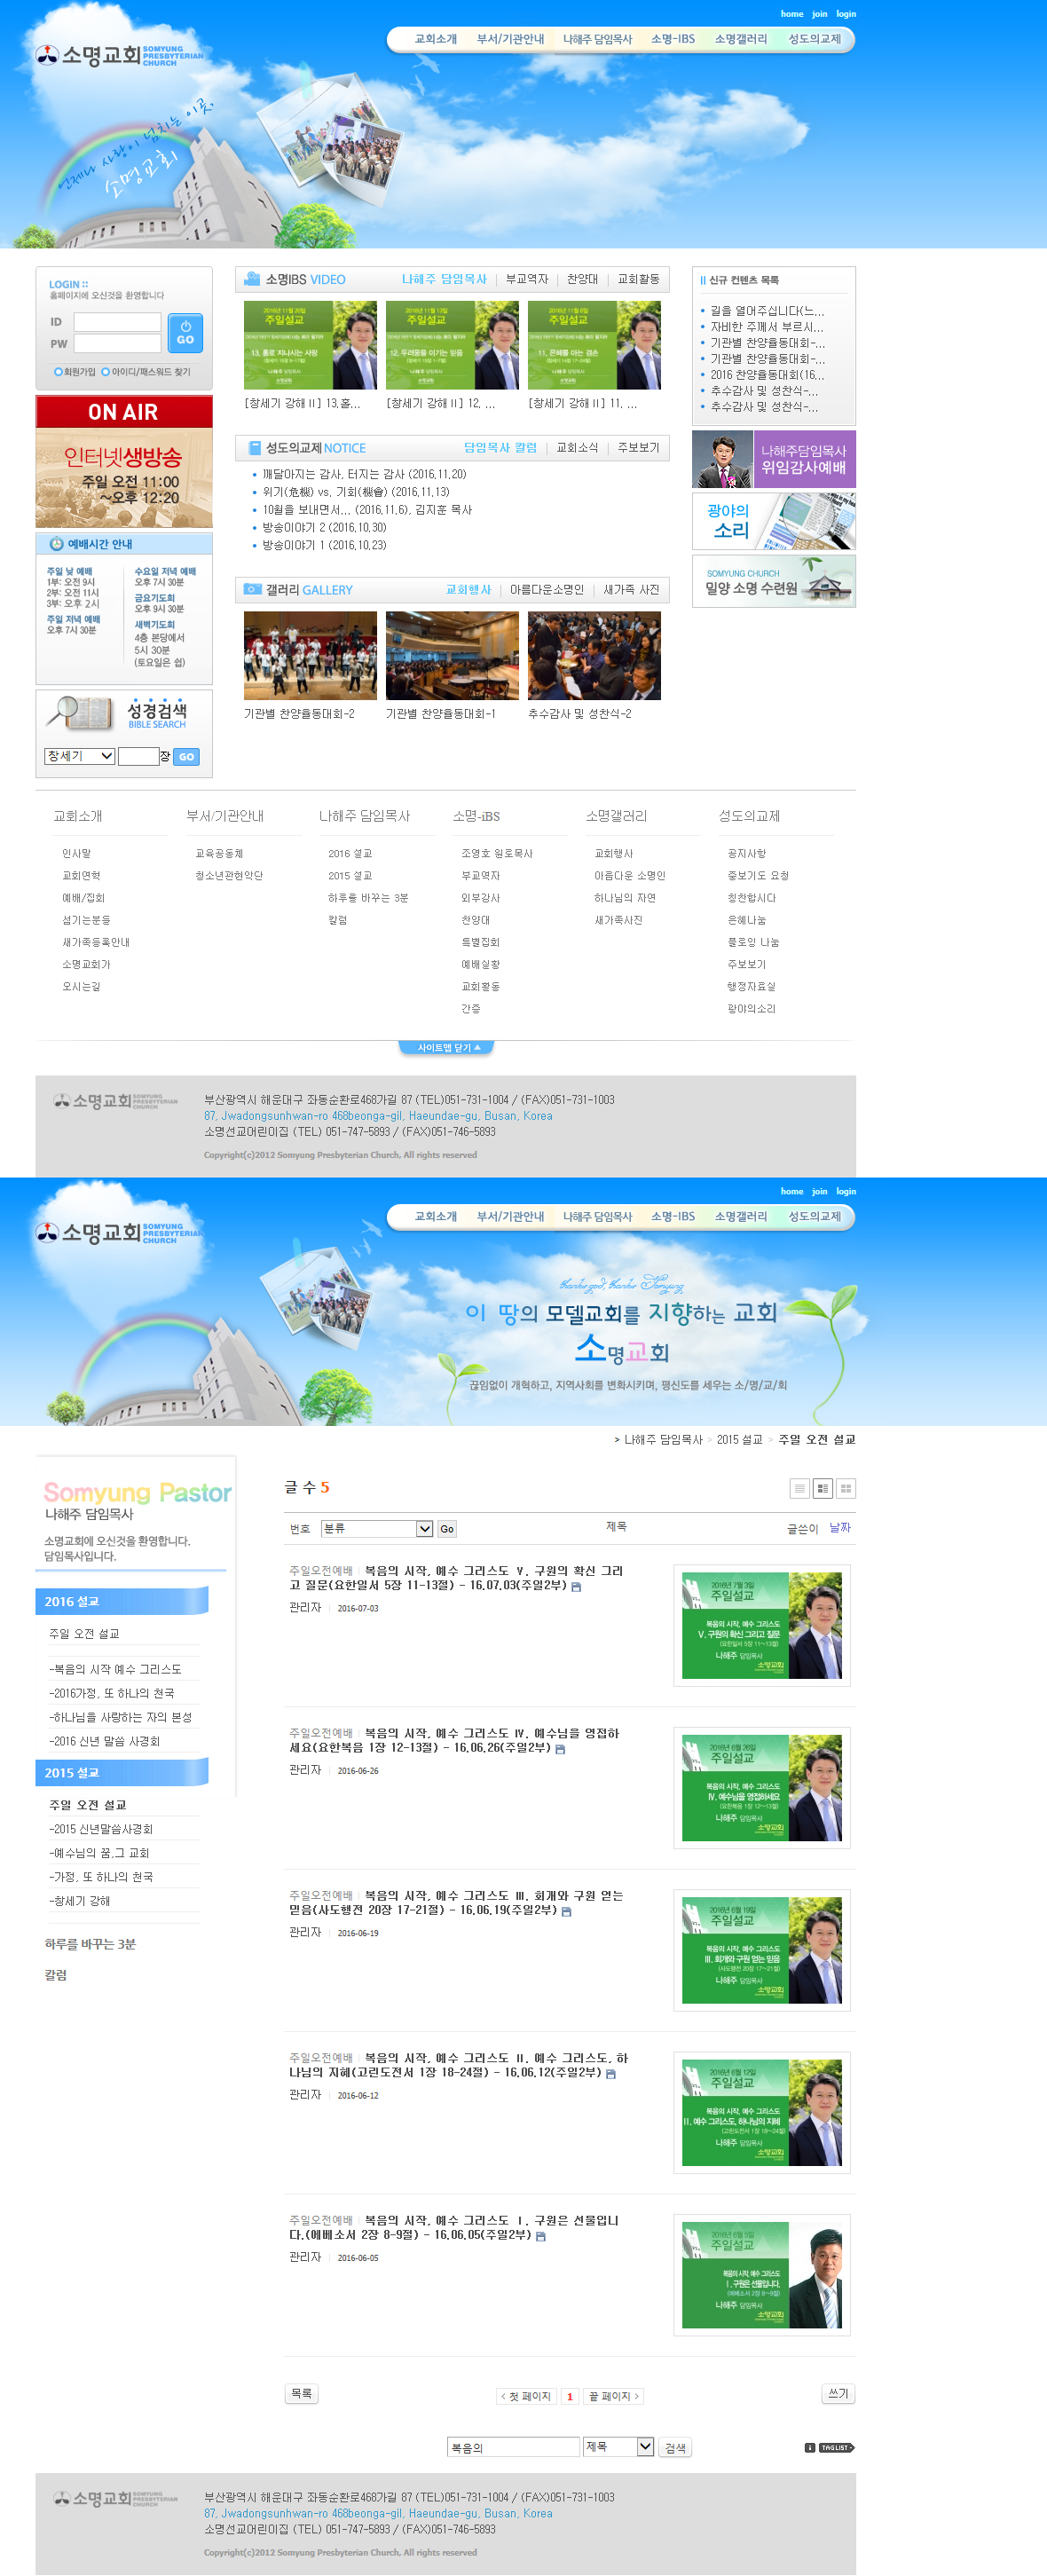Open the 2016 6월 5일 sermon thumbnail
Image resolution: width=1047 pixels, height=2576 pixels.
(x=762, y=2275)
